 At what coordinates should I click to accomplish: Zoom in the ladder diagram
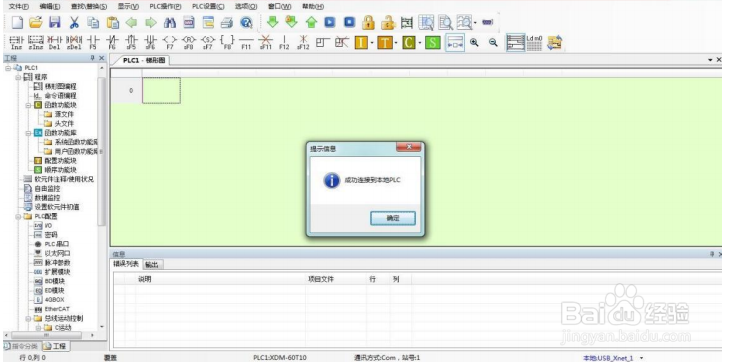[474, 43]
